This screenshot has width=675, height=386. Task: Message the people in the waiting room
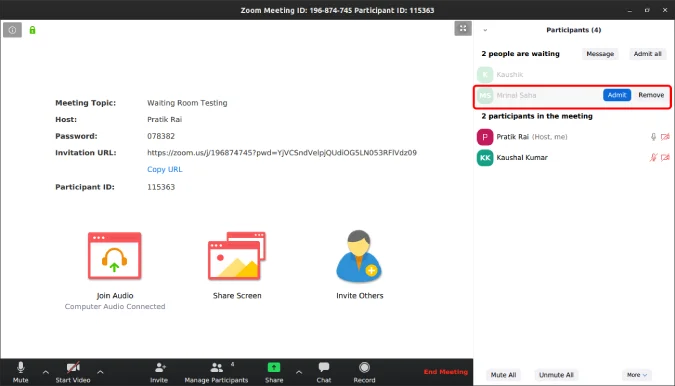point(600,54)
